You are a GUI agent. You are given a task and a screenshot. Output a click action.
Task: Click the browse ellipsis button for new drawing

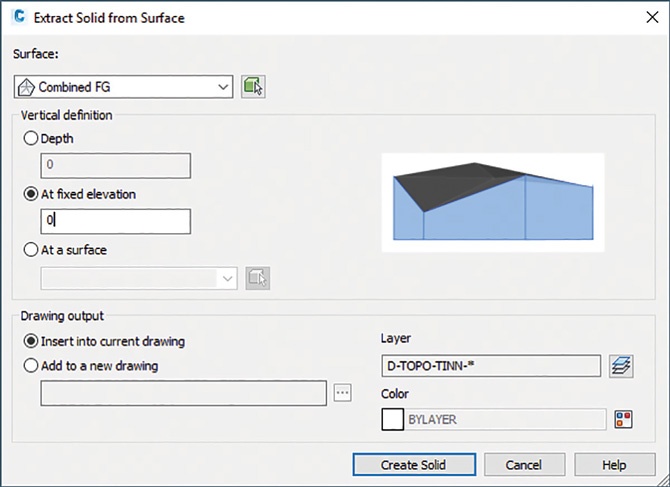coord(343,393)
